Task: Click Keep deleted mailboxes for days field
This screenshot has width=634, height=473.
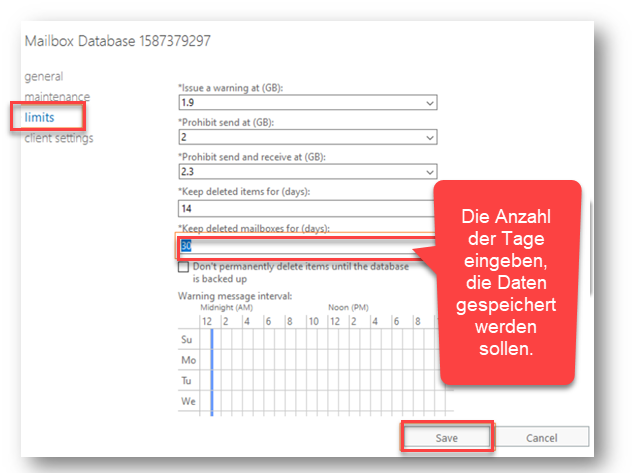Action: point(306,246)
